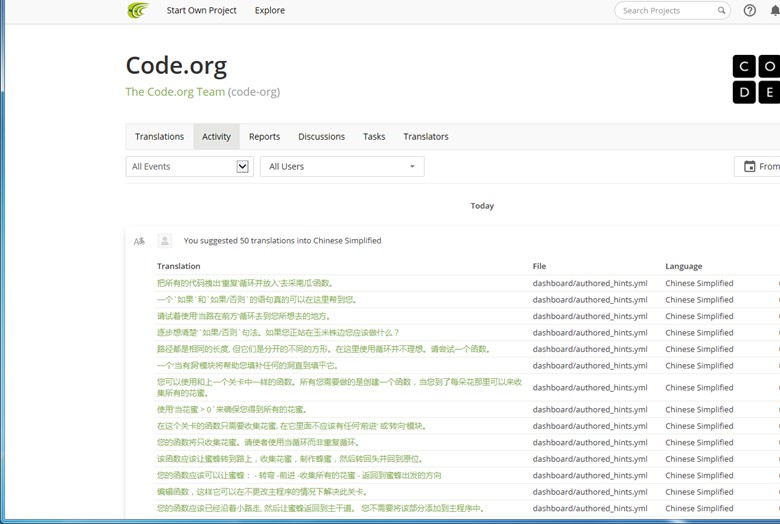Switch to the Translators tab

pyautogui.click(x=426, y=136)
